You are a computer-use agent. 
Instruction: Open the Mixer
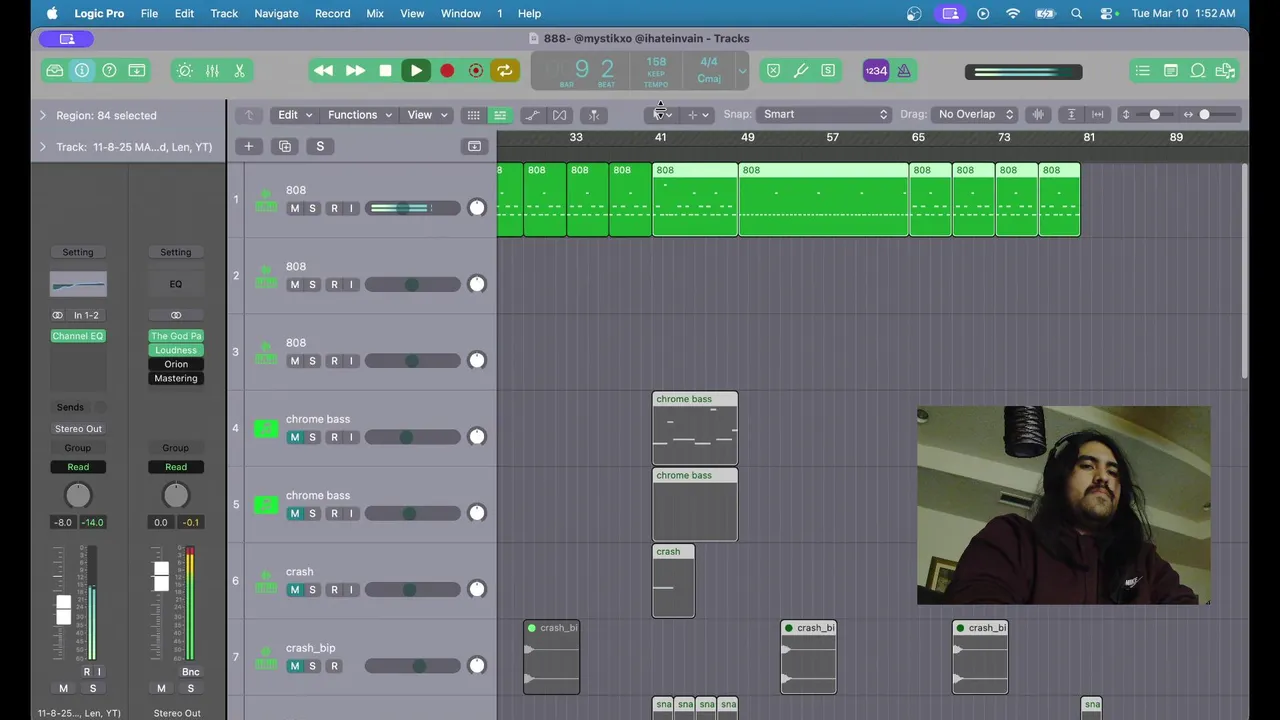212,71
